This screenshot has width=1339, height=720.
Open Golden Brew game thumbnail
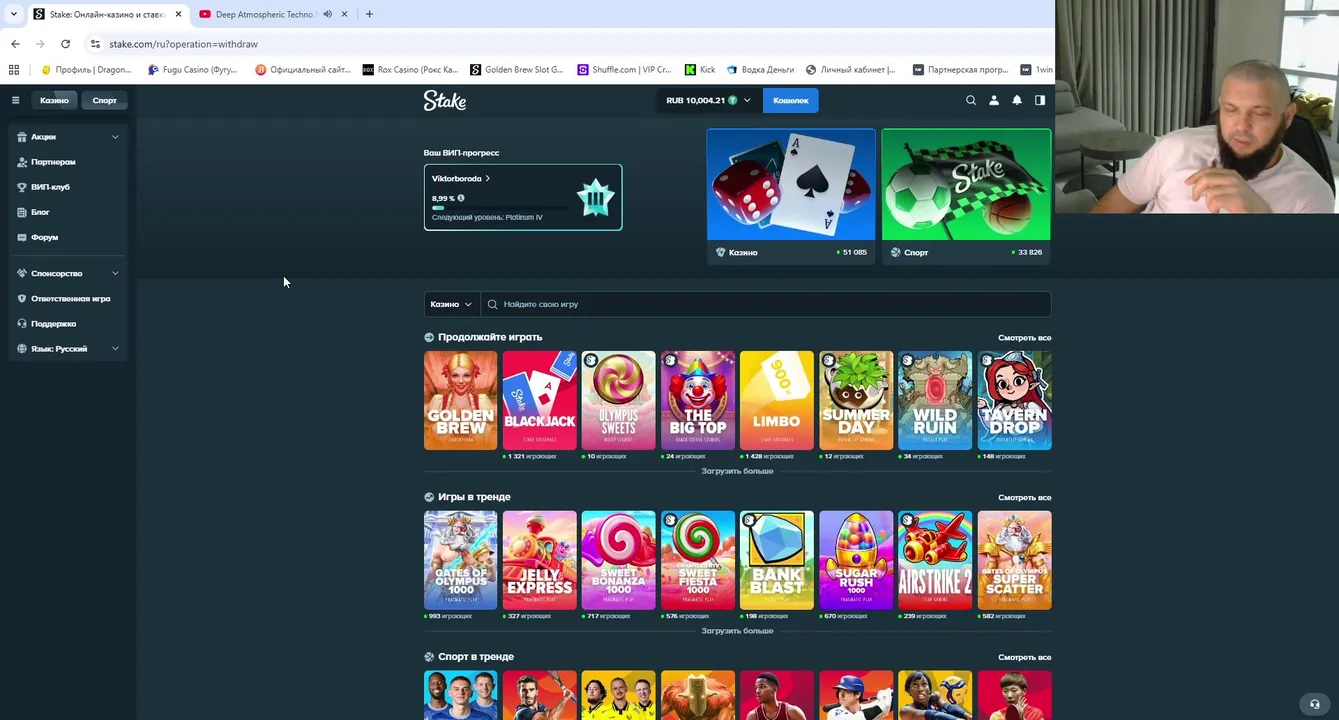click(460, 400)
